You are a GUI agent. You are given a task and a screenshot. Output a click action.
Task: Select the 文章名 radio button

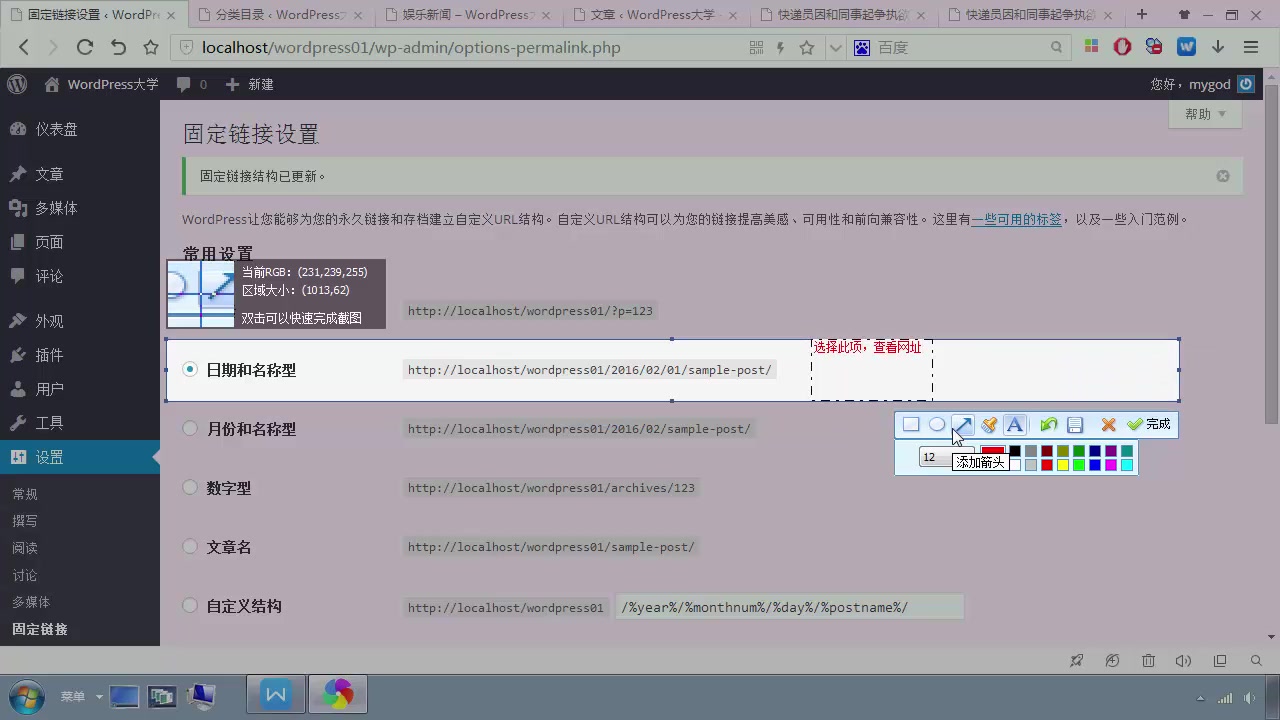pyautogui.click(x=190, y=547)
